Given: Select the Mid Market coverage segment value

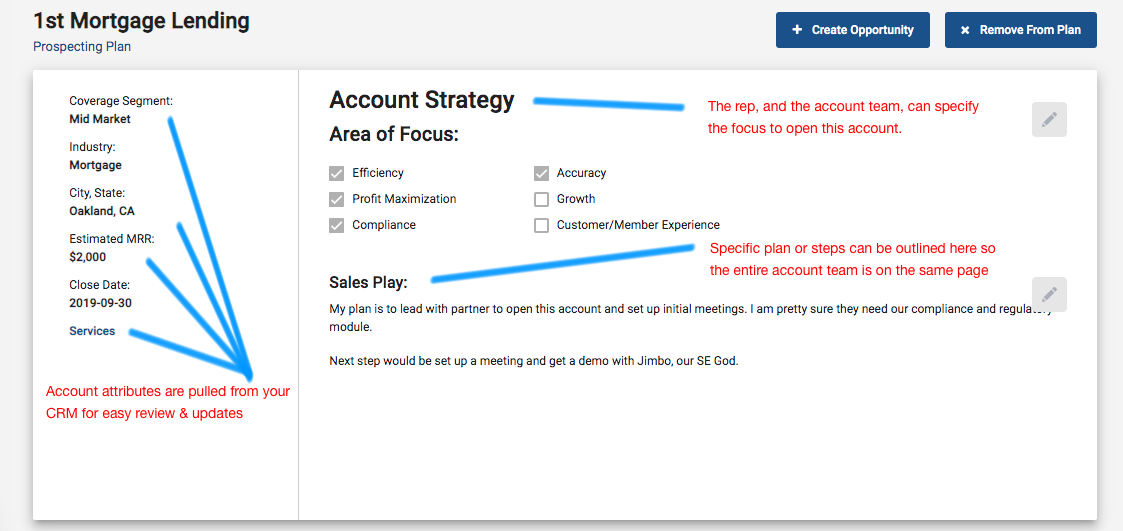Looking at the screenshot, I should pos(100,119).
